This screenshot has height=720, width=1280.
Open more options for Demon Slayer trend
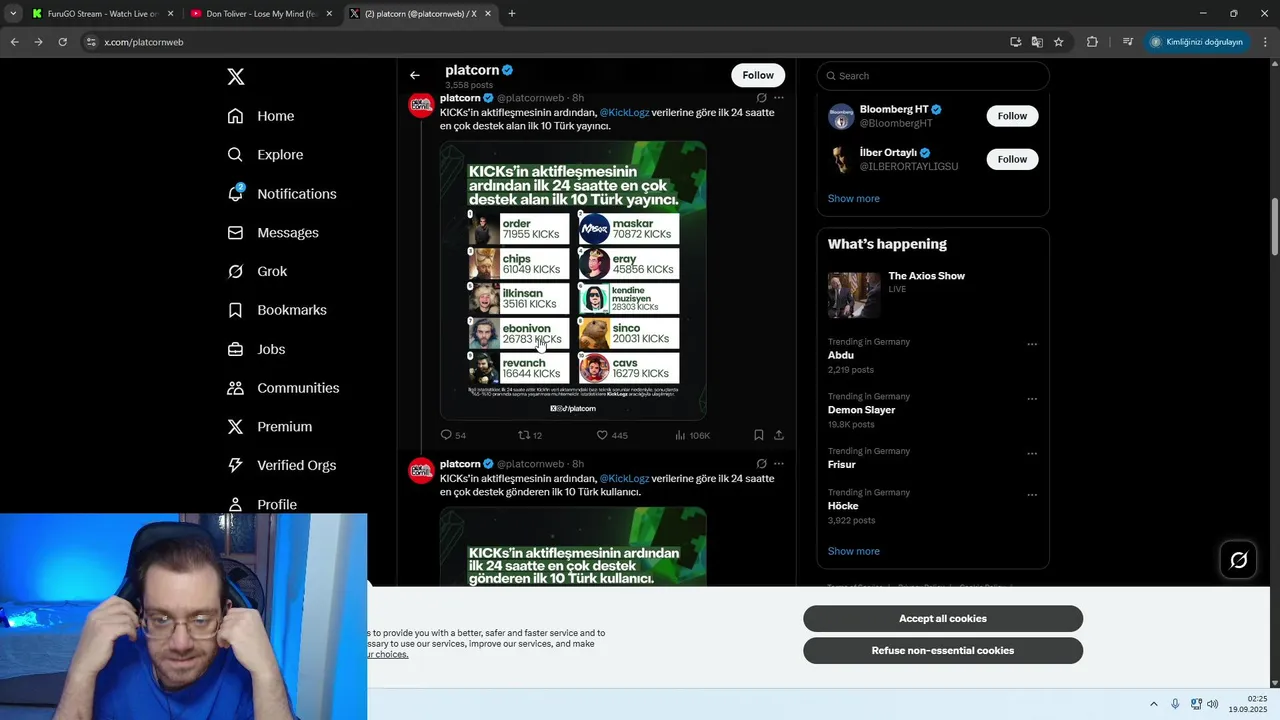(x=1032, y=399)
